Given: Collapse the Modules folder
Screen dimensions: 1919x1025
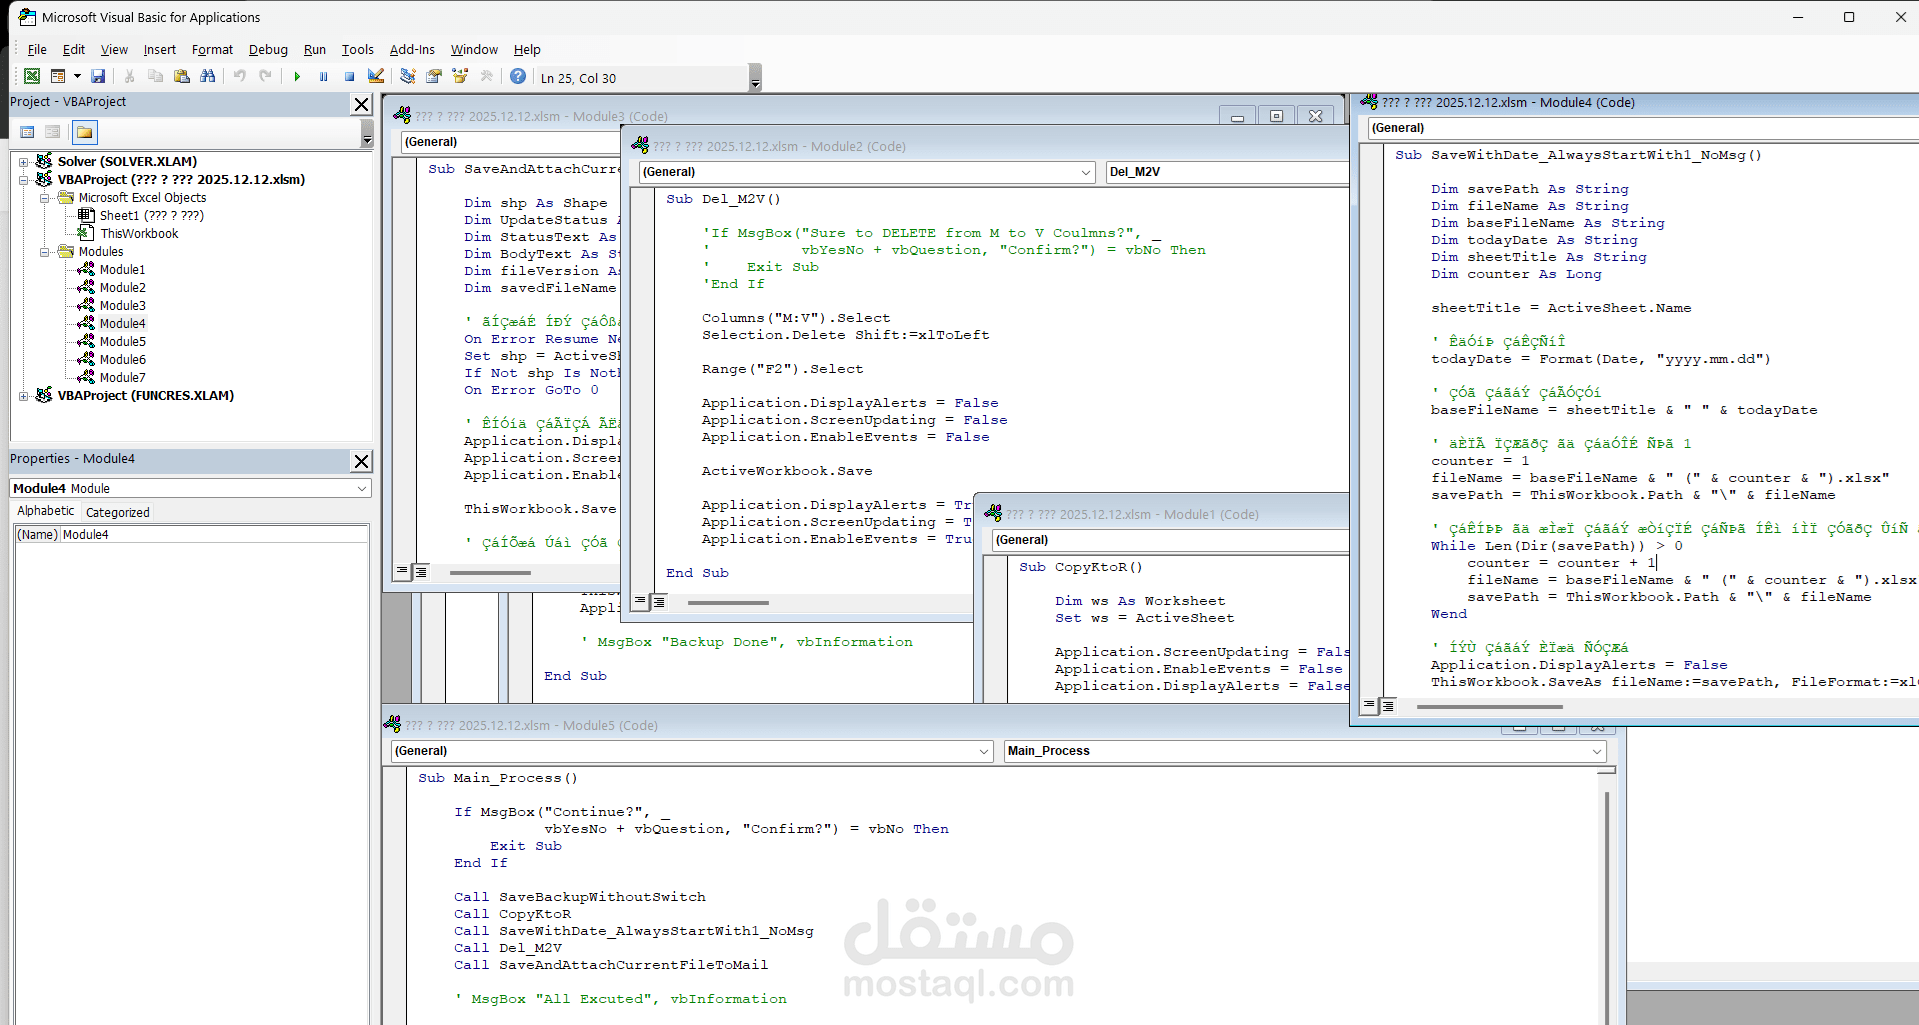Looking at the screenshot, I should [x=45, y=252].
